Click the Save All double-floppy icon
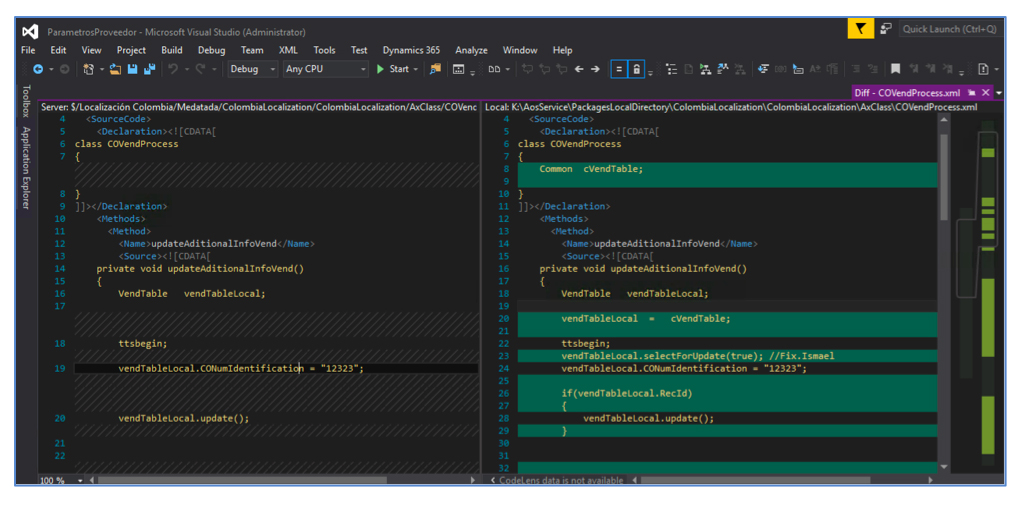The height and width of the screenshot is (505, 1021). click(x=150, y=69)
